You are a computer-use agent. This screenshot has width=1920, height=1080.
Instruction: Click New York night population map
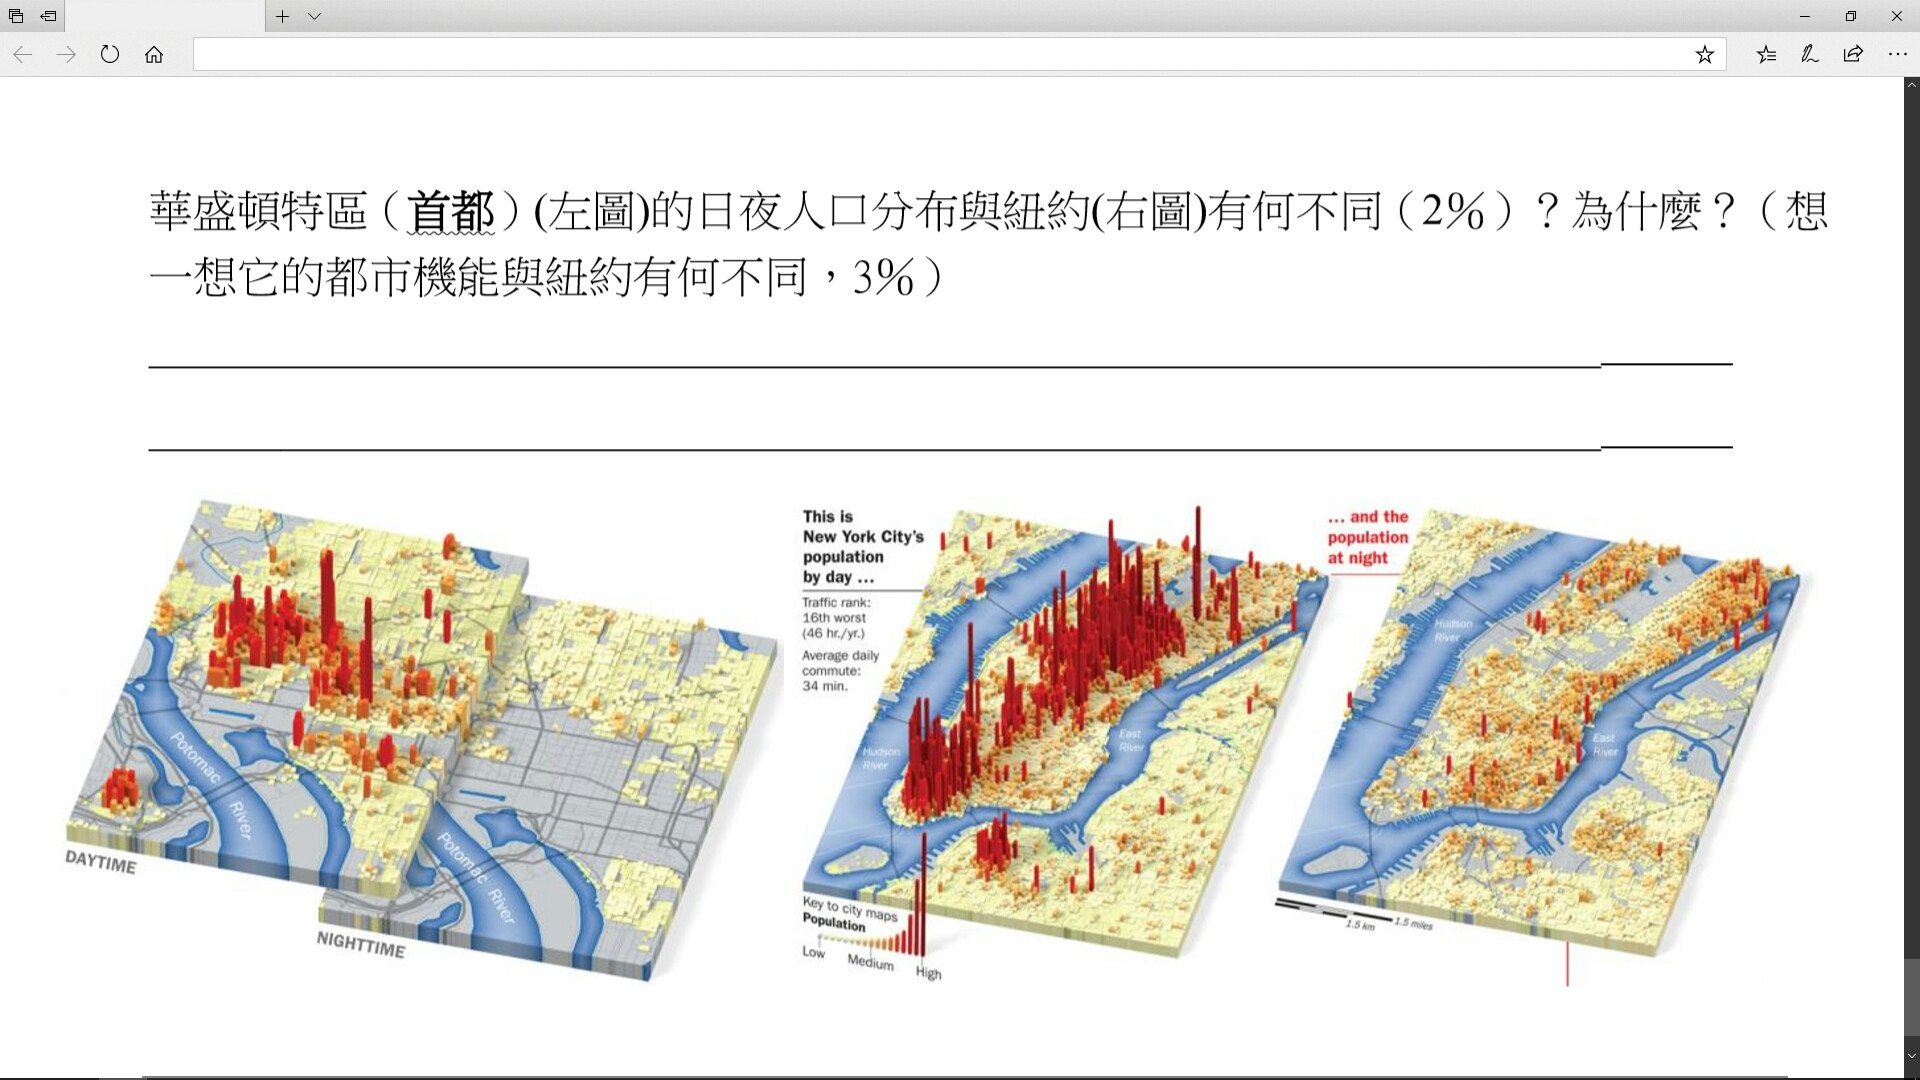1540,735
